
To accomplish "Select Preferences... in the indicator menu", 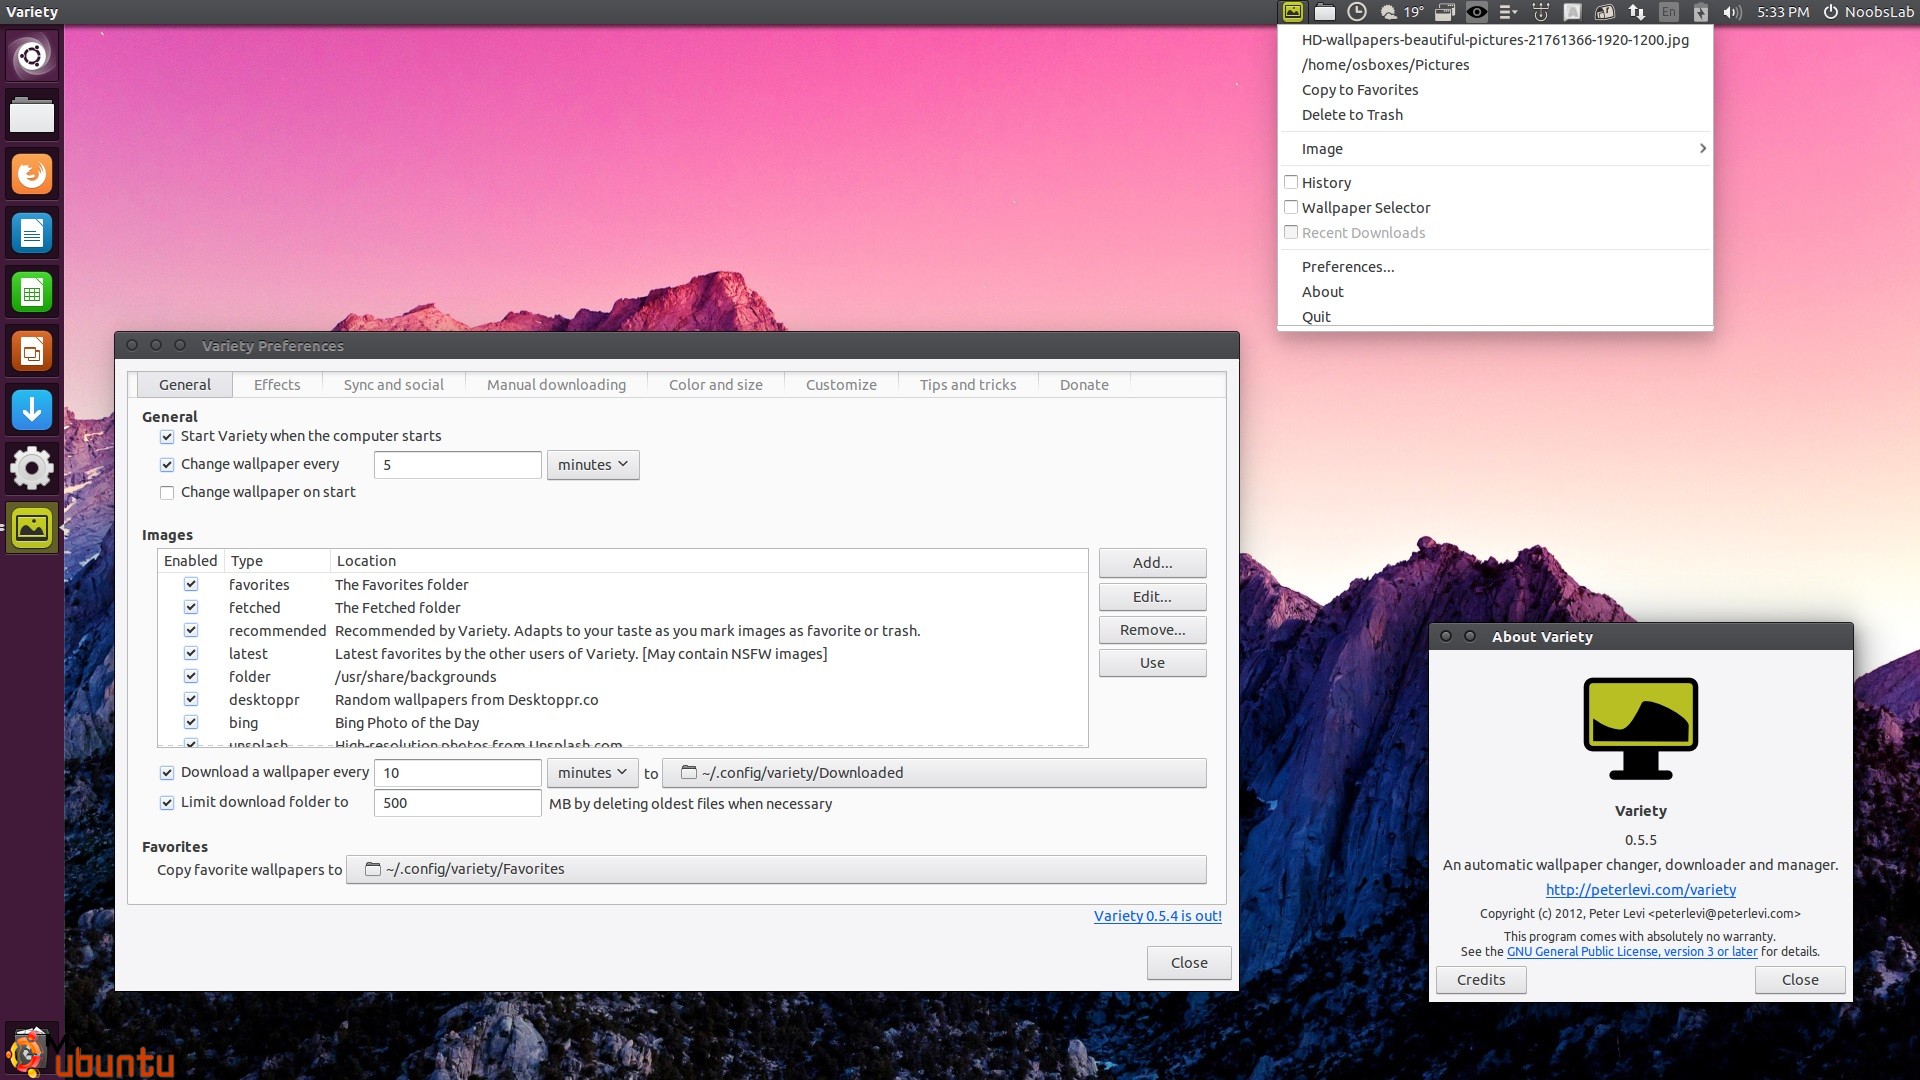I will (1347, 267).
